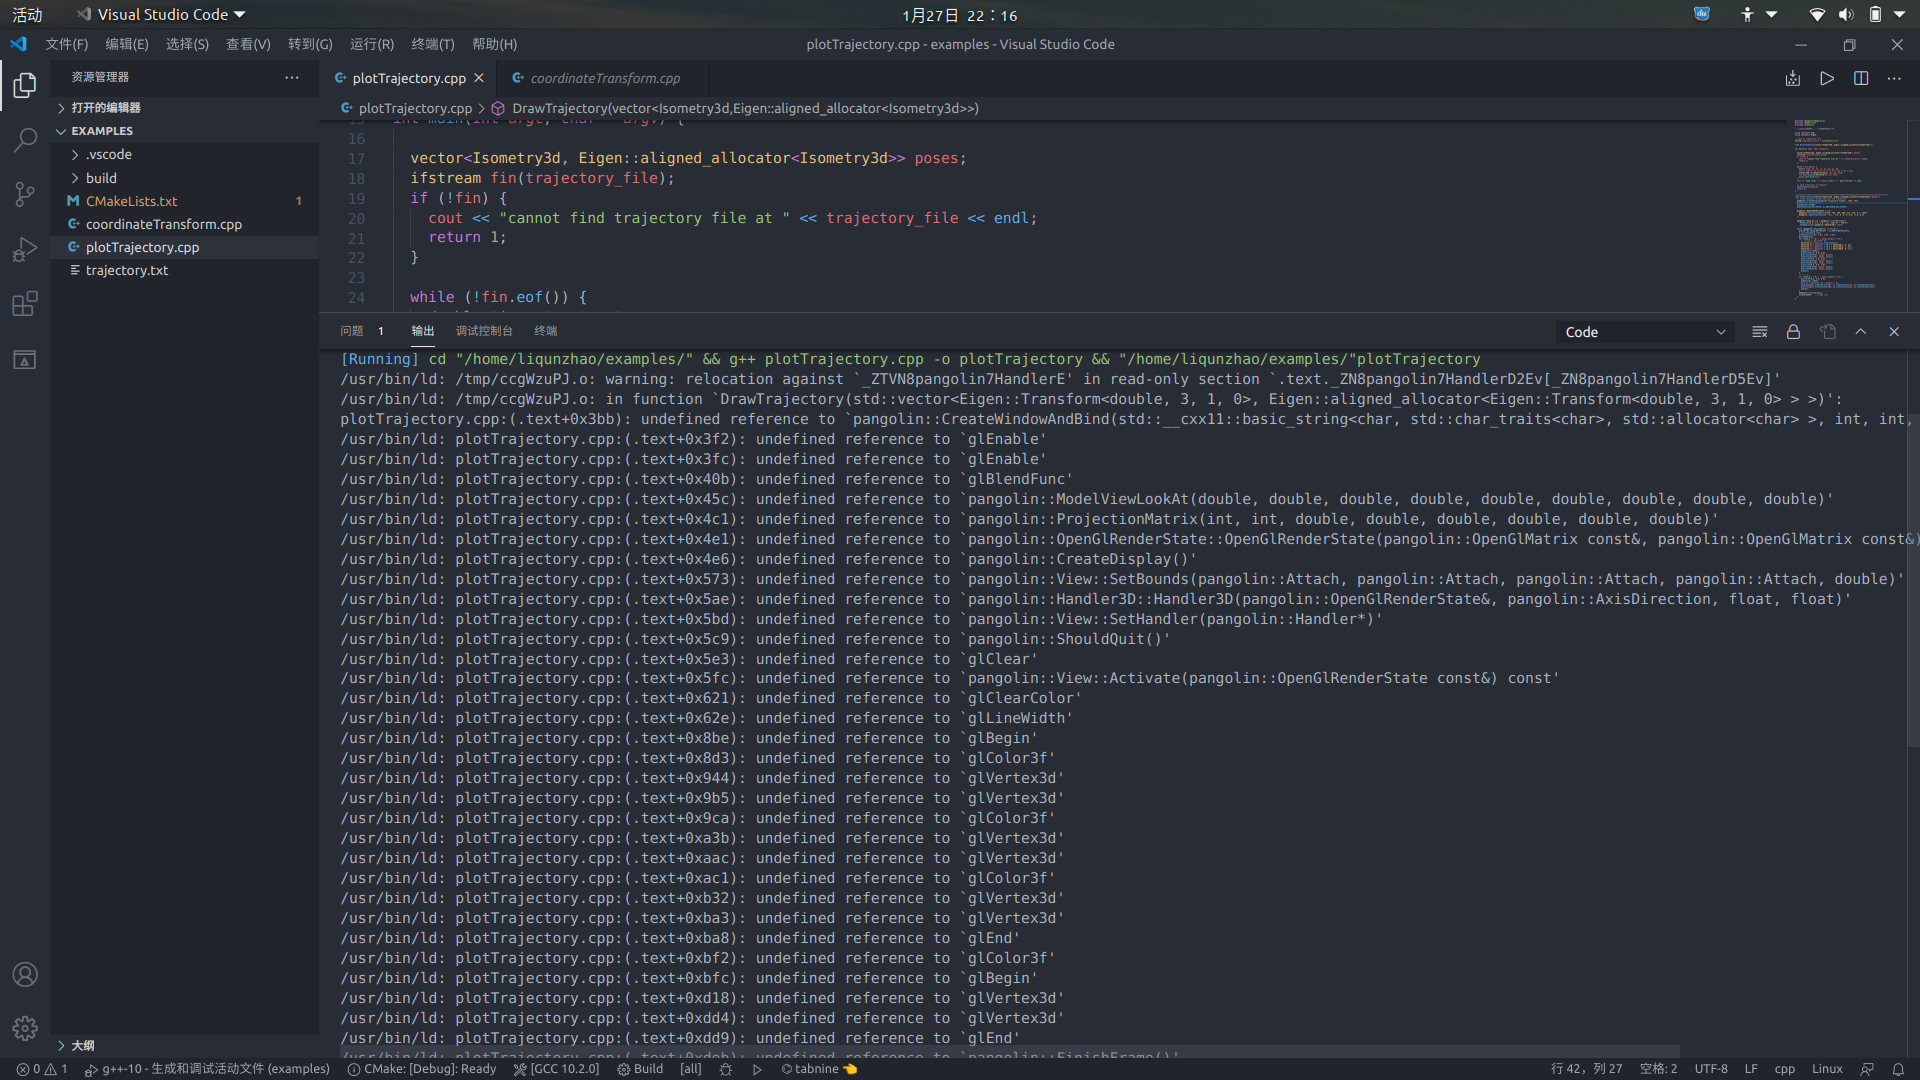Open the CMake panel icon in activity bar
Viewport: 1920px width, 1080px height.
pyautogui.click(x=25, y=360)
